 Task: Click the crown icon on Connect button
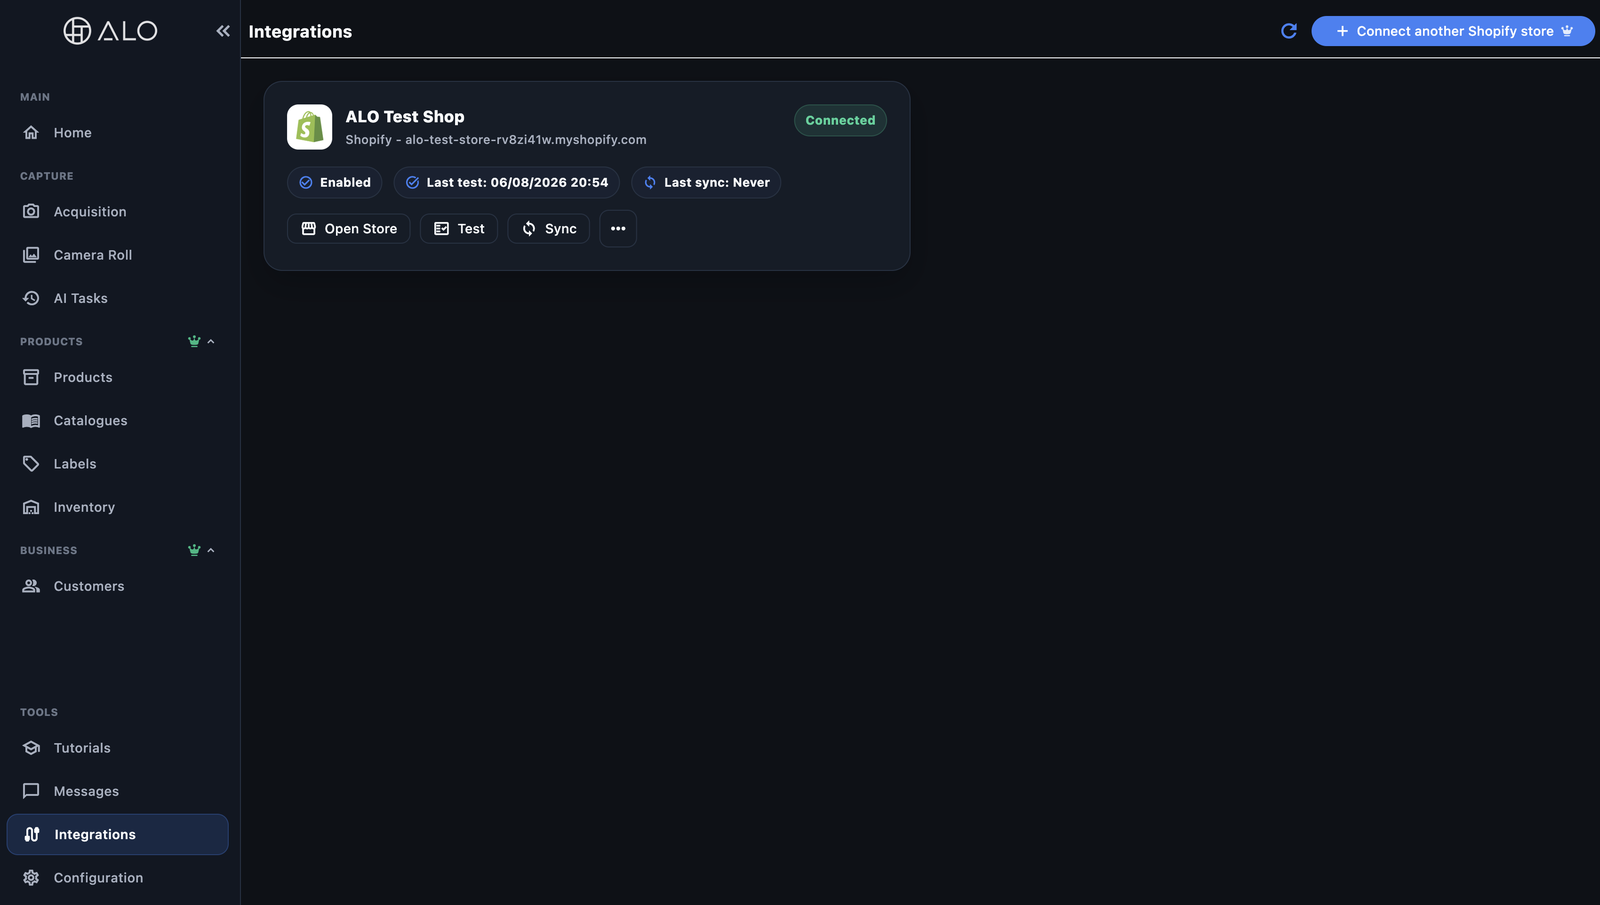click(x=1567, y=31)
